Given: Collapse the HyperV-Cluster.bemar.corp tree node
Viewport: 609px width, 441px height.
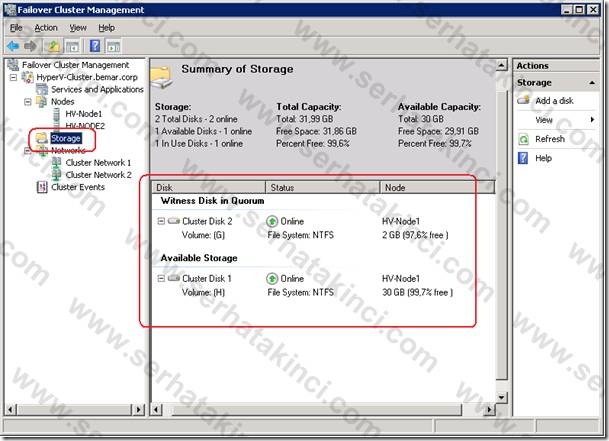Looking at the screenshot, I should click(x=13, y=77).
